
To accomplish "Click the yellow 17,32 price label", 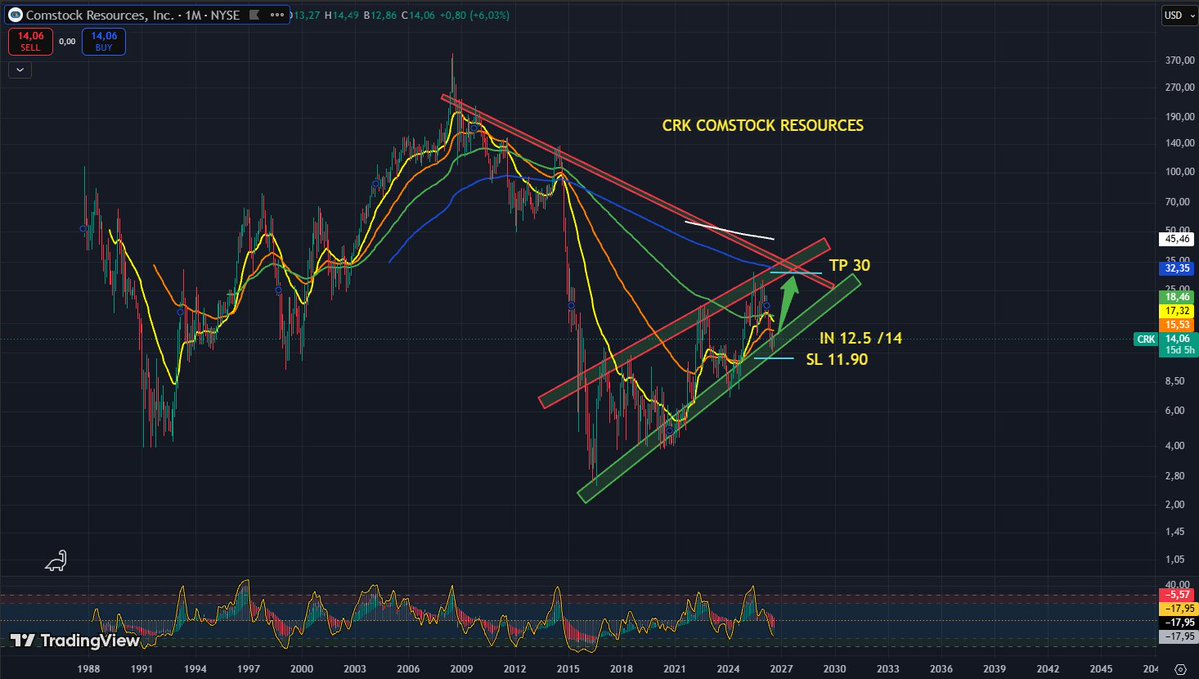I will point(1177,311).
